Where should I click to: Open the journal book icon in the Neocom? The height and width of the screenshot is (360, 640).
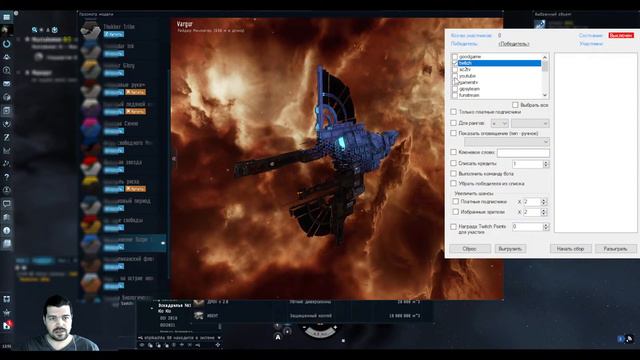(x=7, y=244)
